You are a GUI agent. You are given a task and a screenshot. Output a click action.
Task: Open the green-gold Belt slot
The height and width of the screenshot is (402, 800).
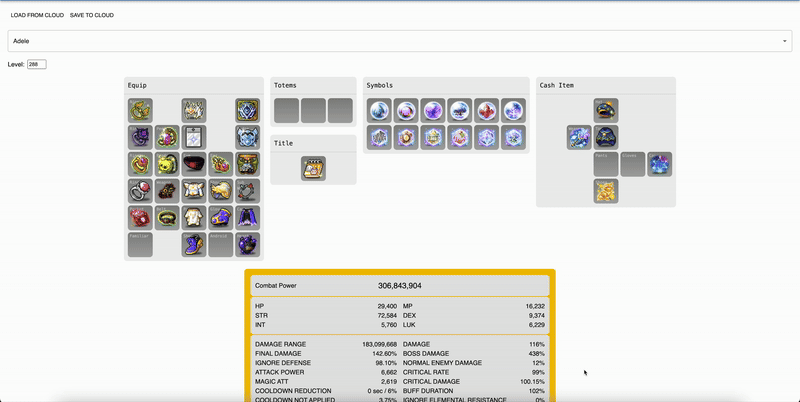point(167,218)
